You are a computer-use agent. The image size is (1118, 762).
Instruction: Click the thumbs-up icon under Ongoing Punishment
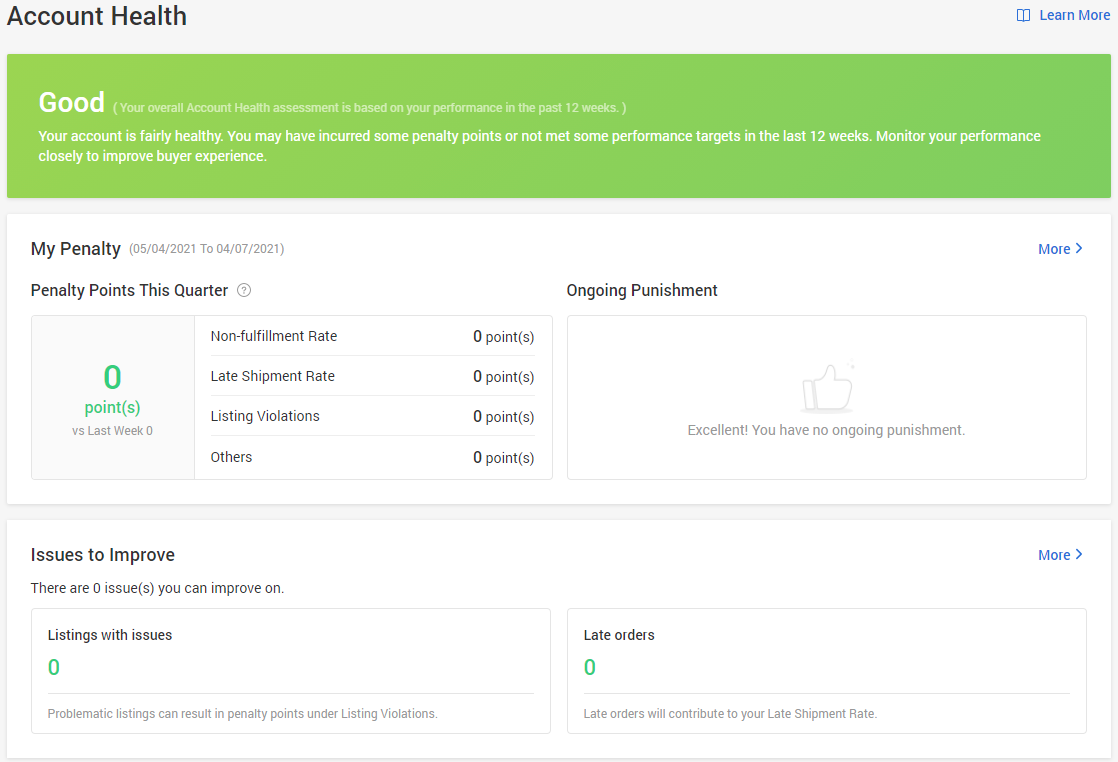pyautogui.click(x=827, y=388)
